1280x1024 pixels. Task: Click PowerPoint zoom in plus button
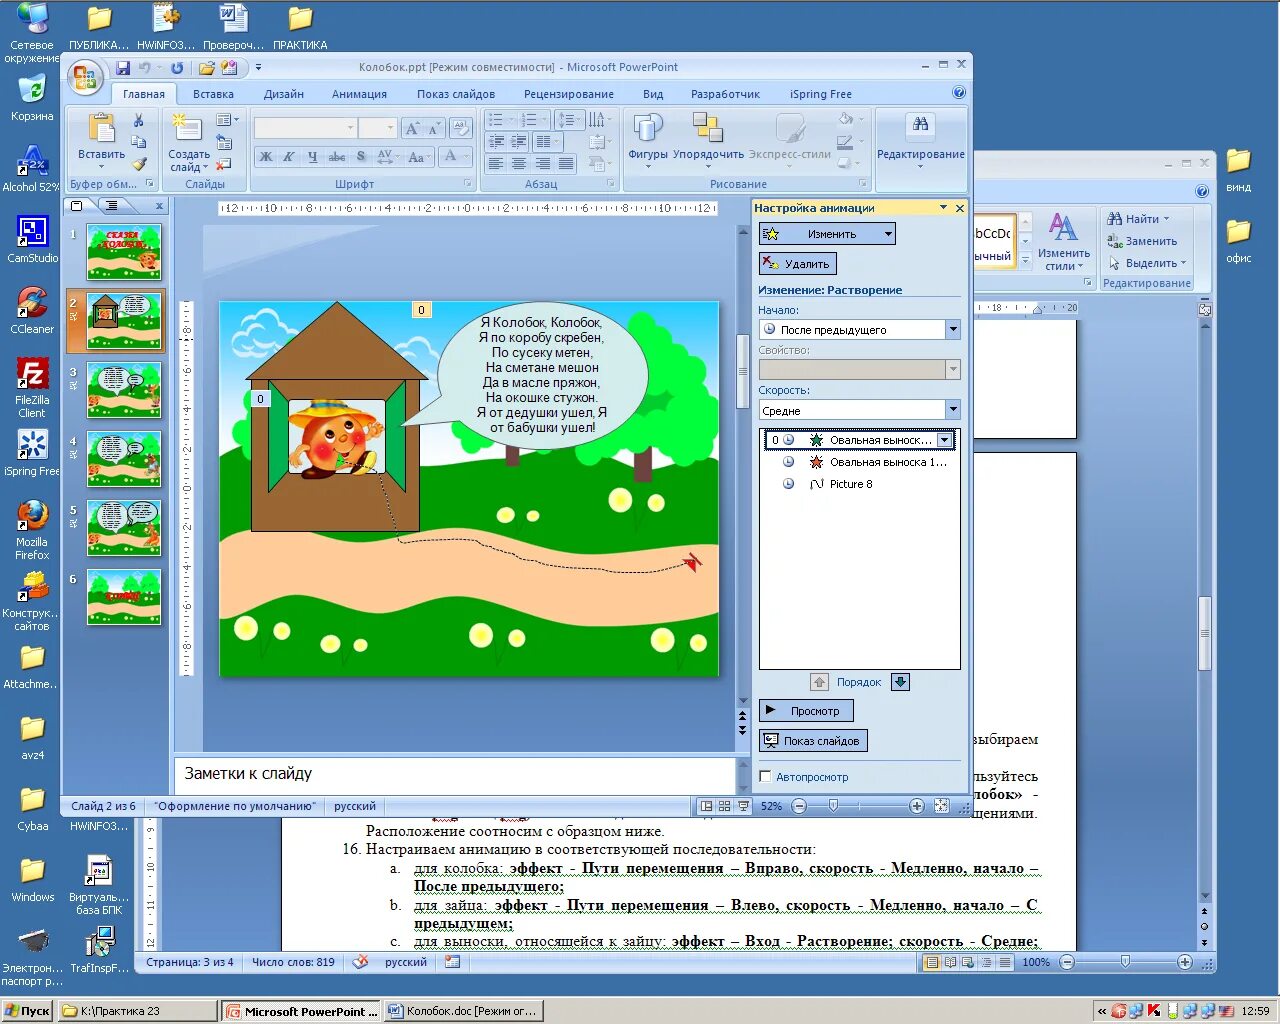tap(916, 806)
